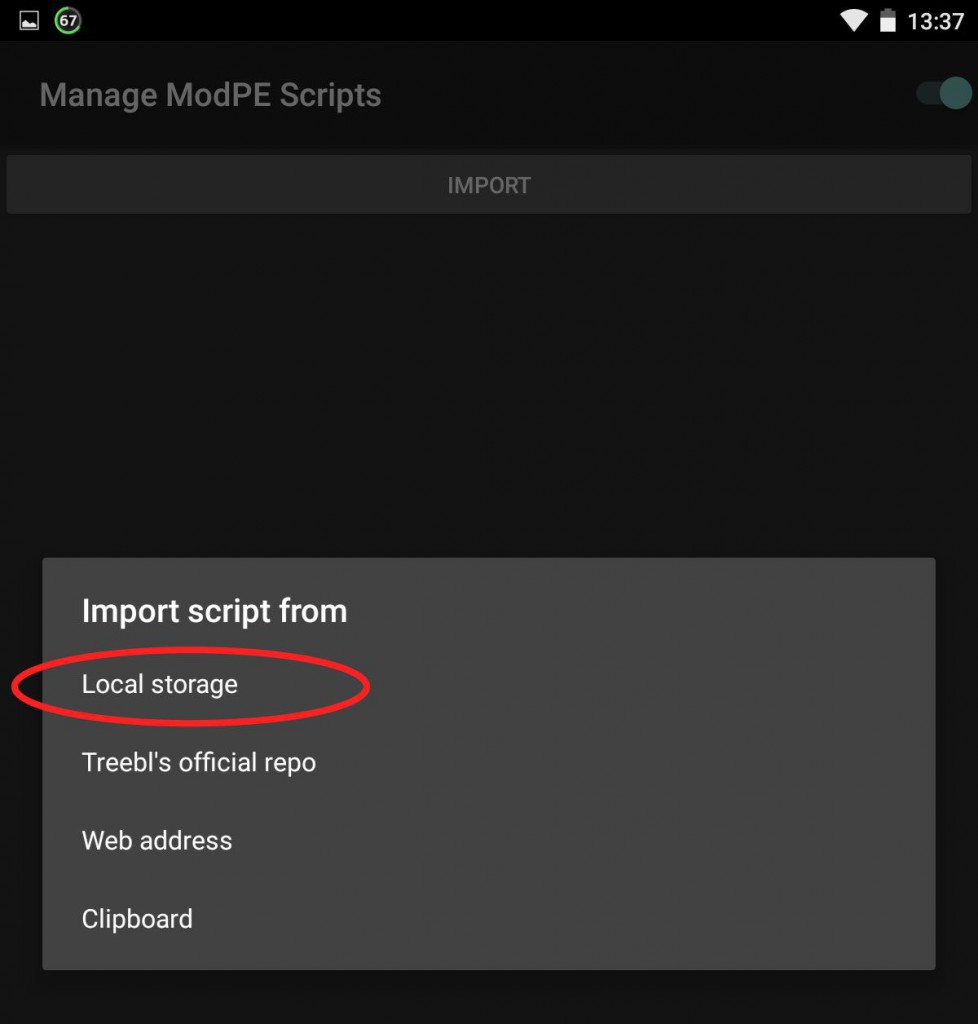Viewport: 978px width, 1024px height.
Task: Click the IMPORT button
Action: (489, 185)
